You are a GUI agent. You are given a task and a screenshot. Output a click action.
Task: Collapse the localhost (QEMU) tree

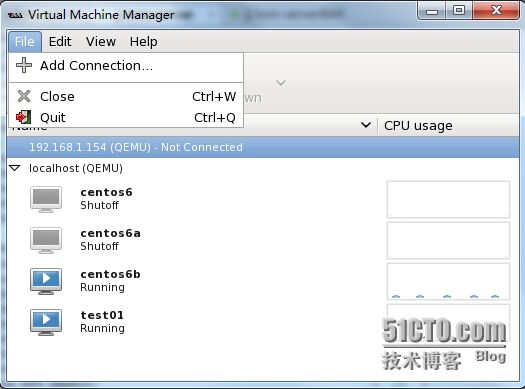pyautogui.click(x=15, y=168)
